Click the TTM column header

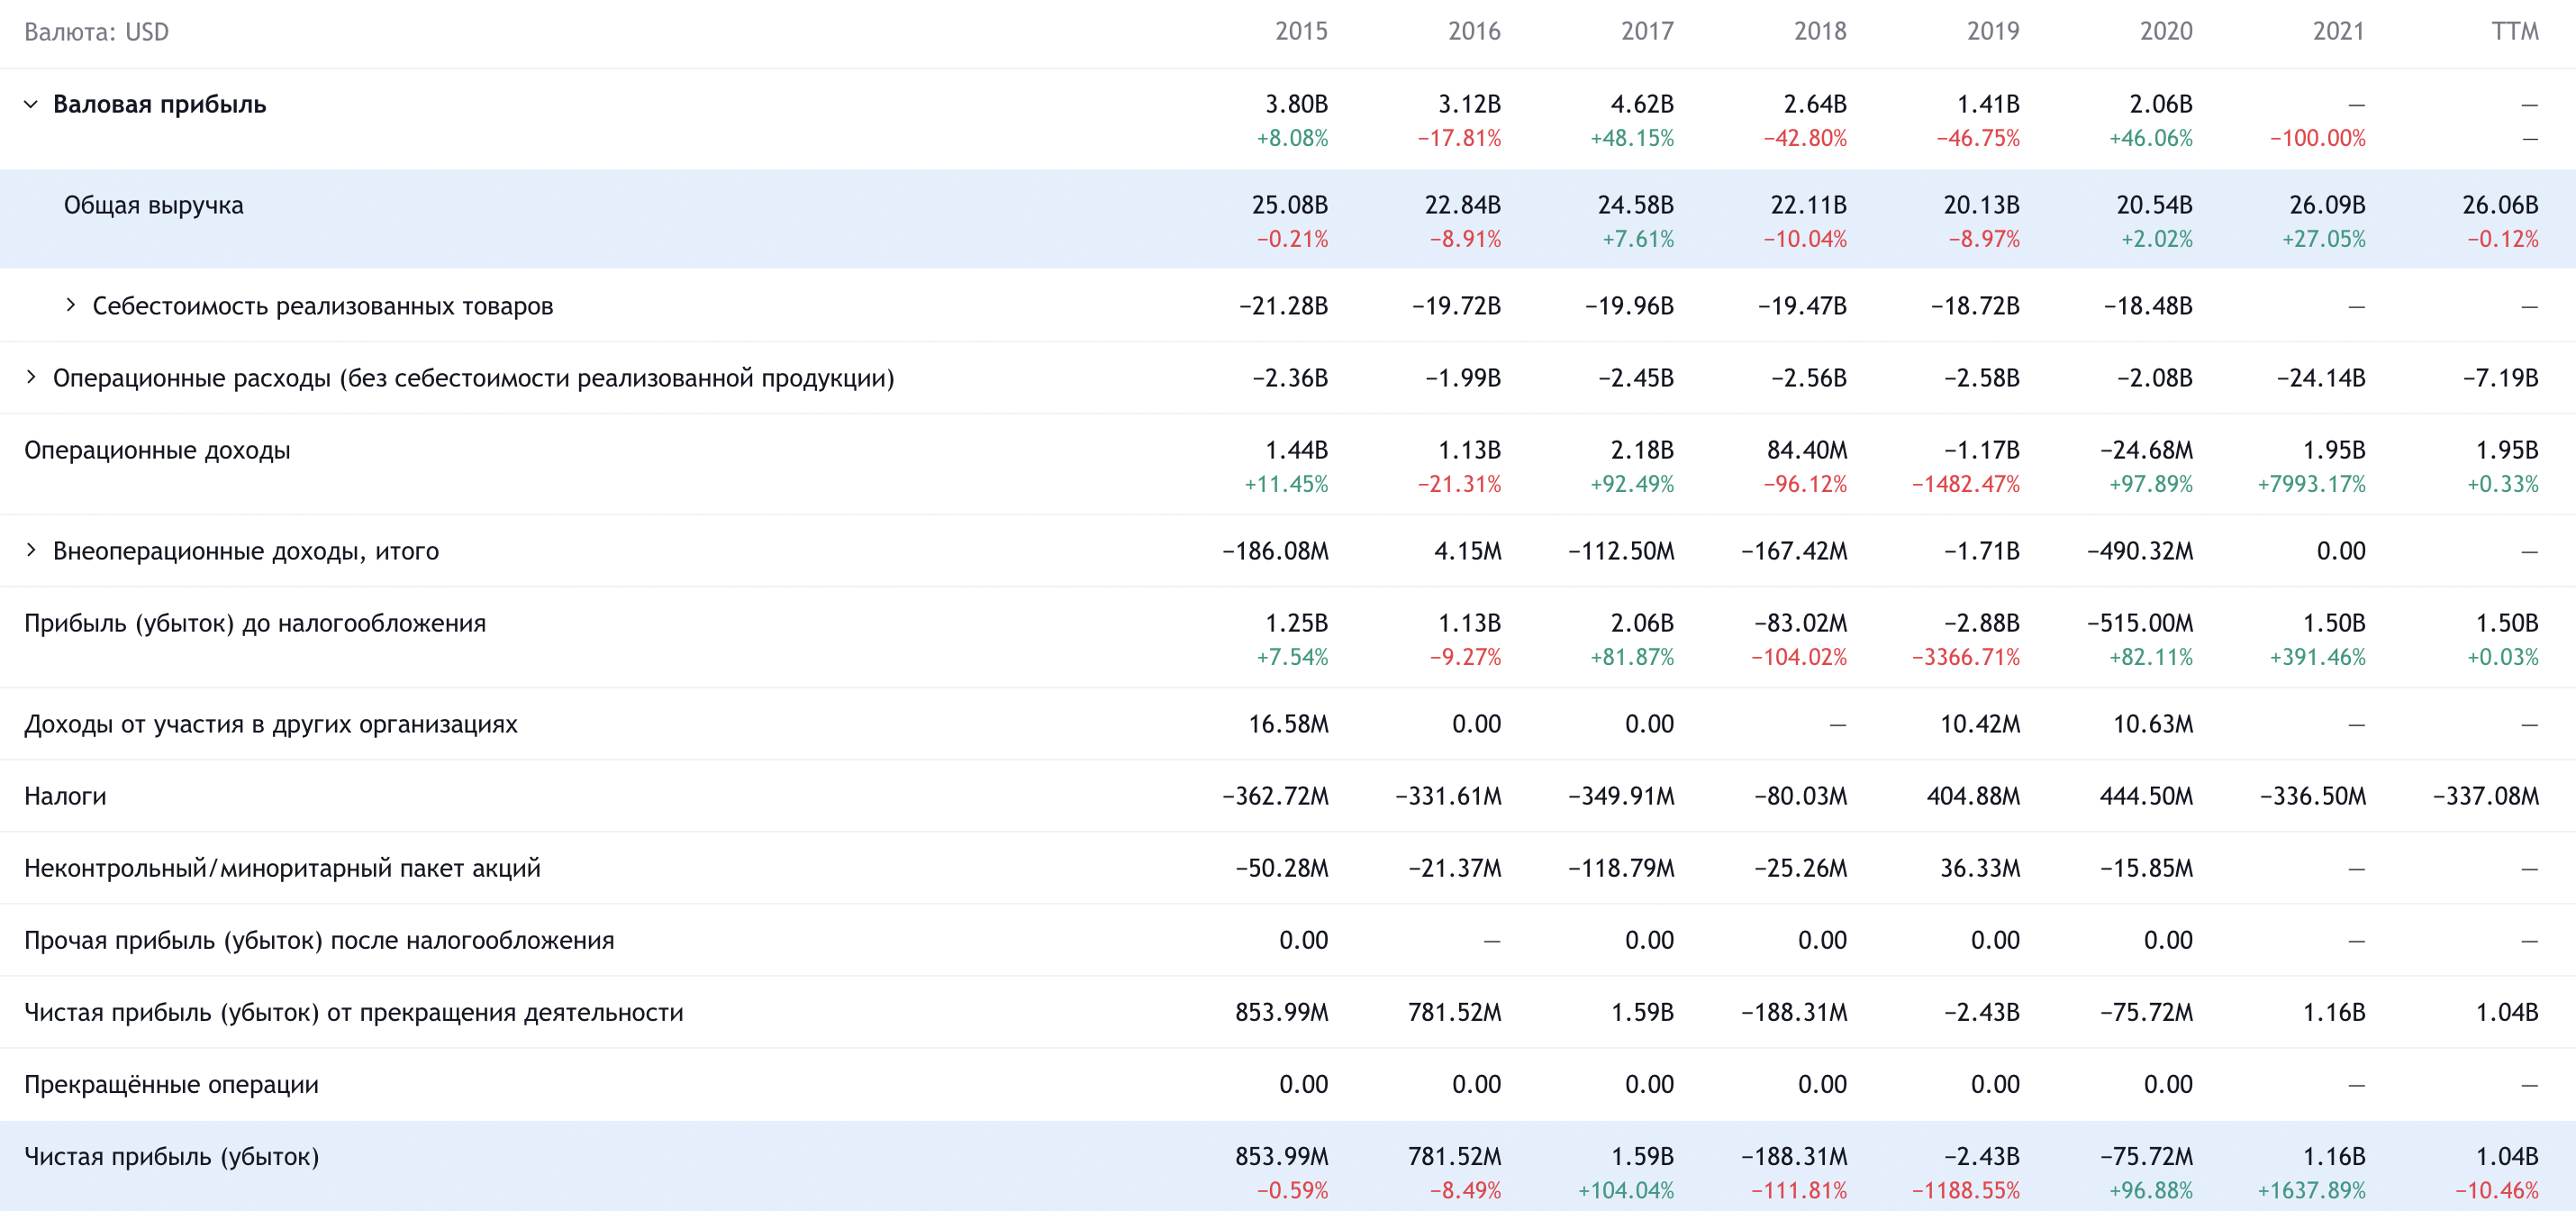[2515, 32]
